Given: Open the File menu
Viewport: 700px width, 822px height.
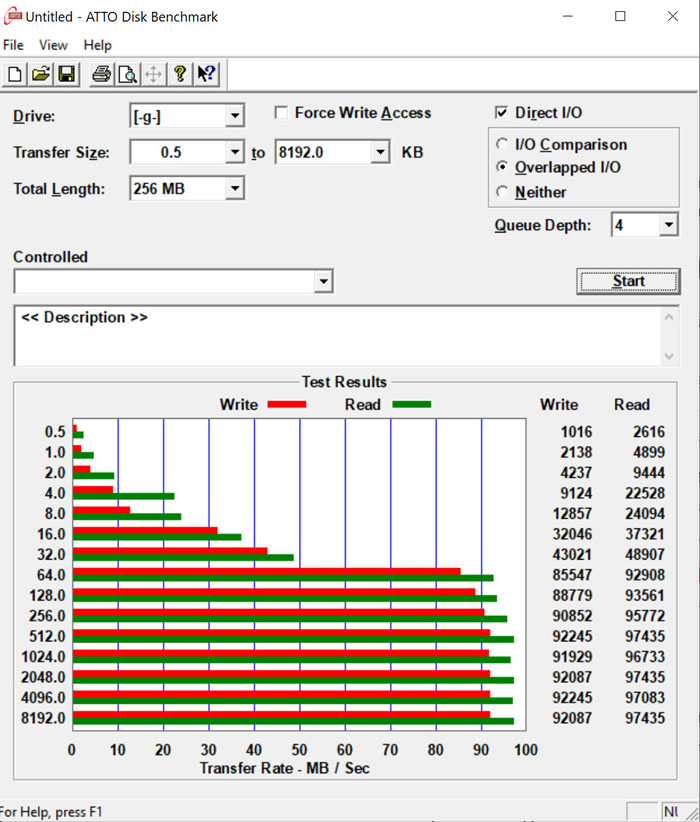Looking at the screenshot, I should pos(13,45).
